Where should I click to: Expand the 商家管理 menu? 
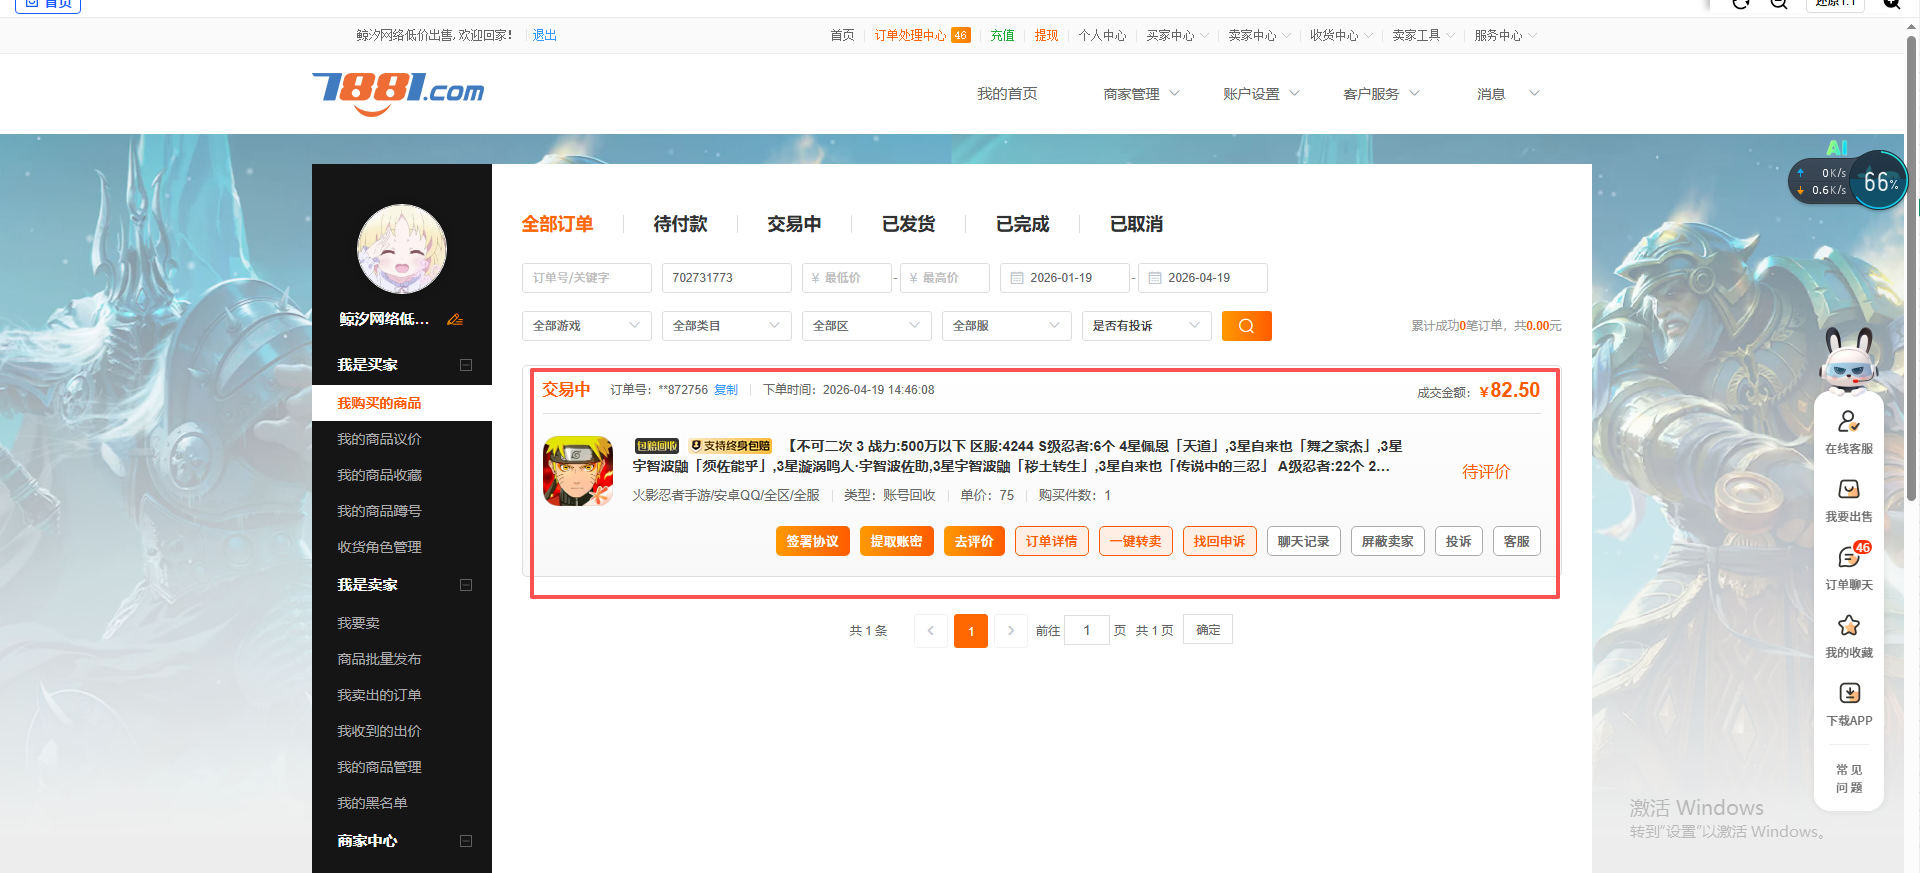(x=1141, y=94)
